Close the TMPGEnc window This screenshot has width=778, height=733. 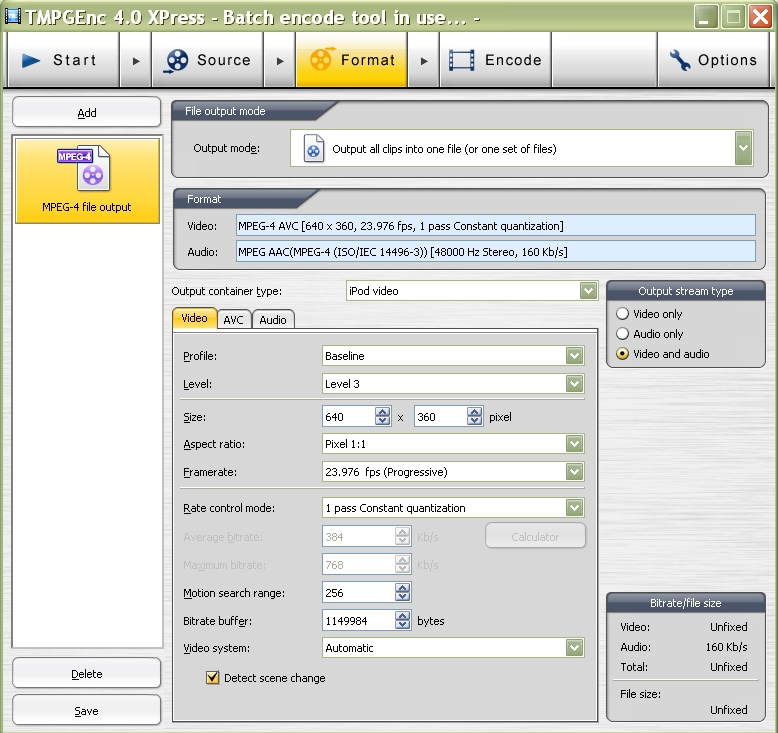click(760, 17)
